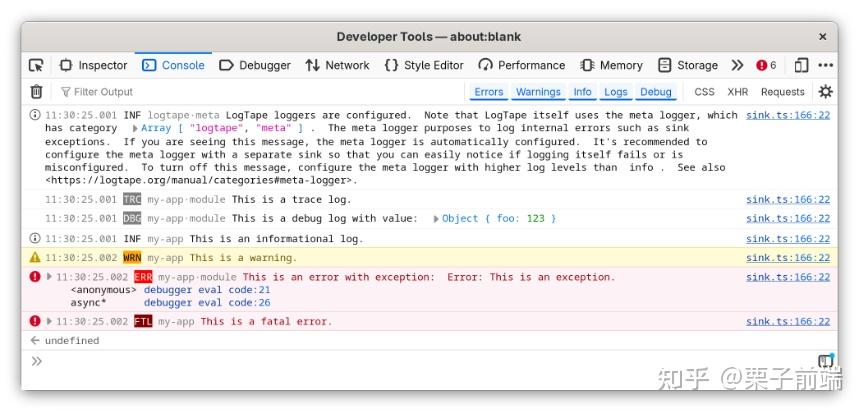Toggle the Errors filter
The height and width of the screenshot is (413, 865).
click(489, 92)
